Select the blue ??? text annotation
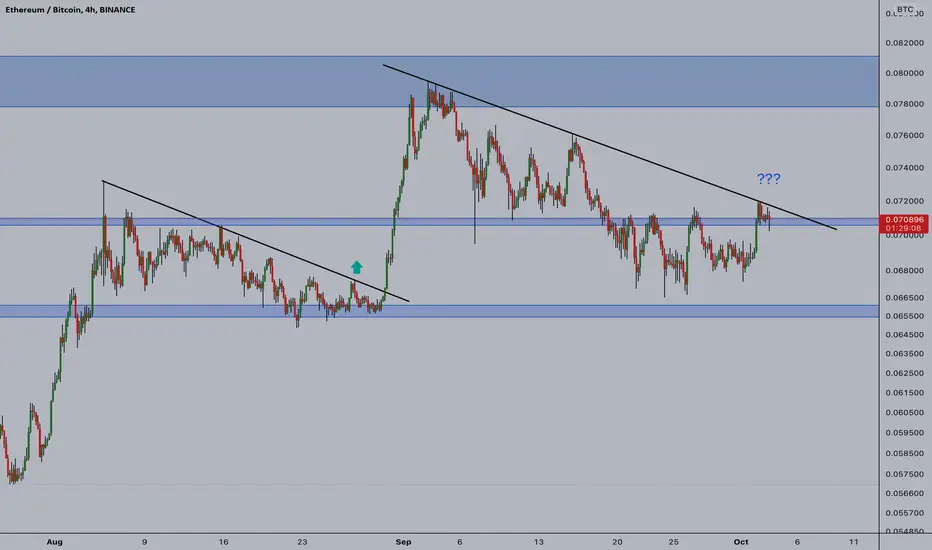 pyautogui.click(x=769, y=178)
